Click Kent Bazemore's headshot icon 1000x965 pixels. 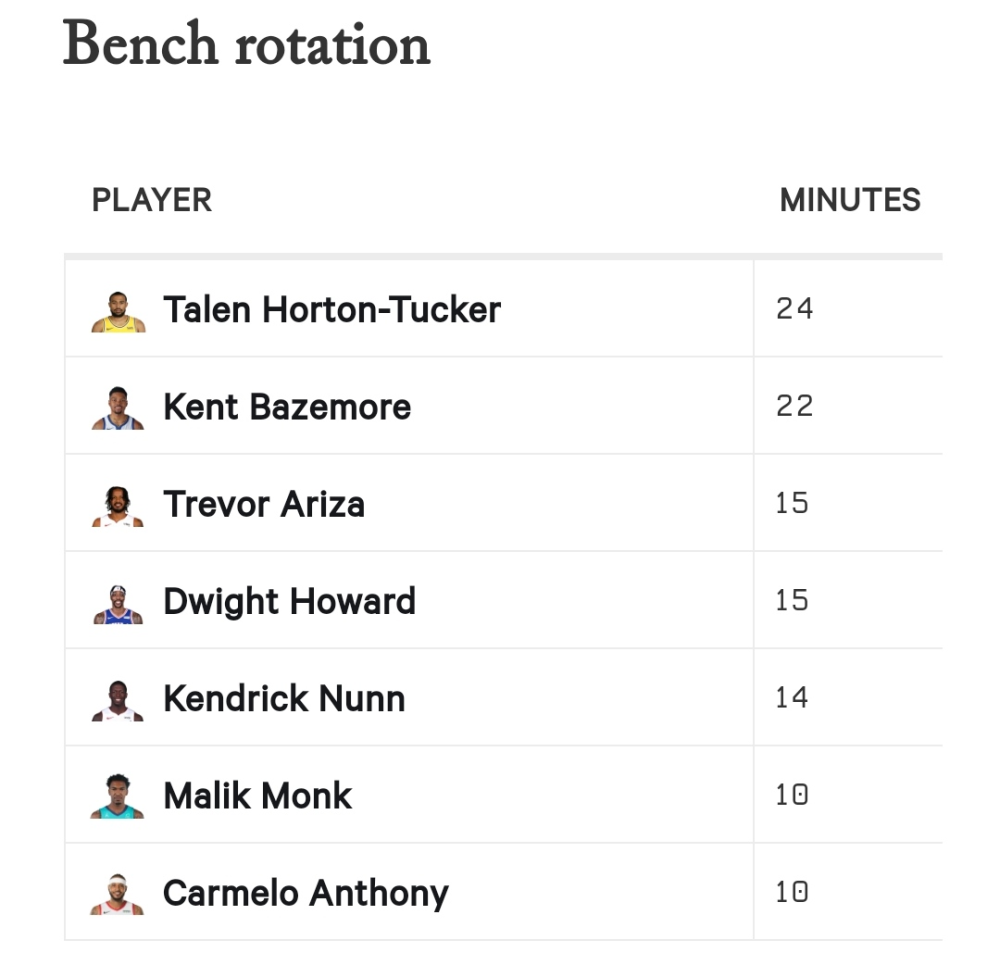click(118, 408)
